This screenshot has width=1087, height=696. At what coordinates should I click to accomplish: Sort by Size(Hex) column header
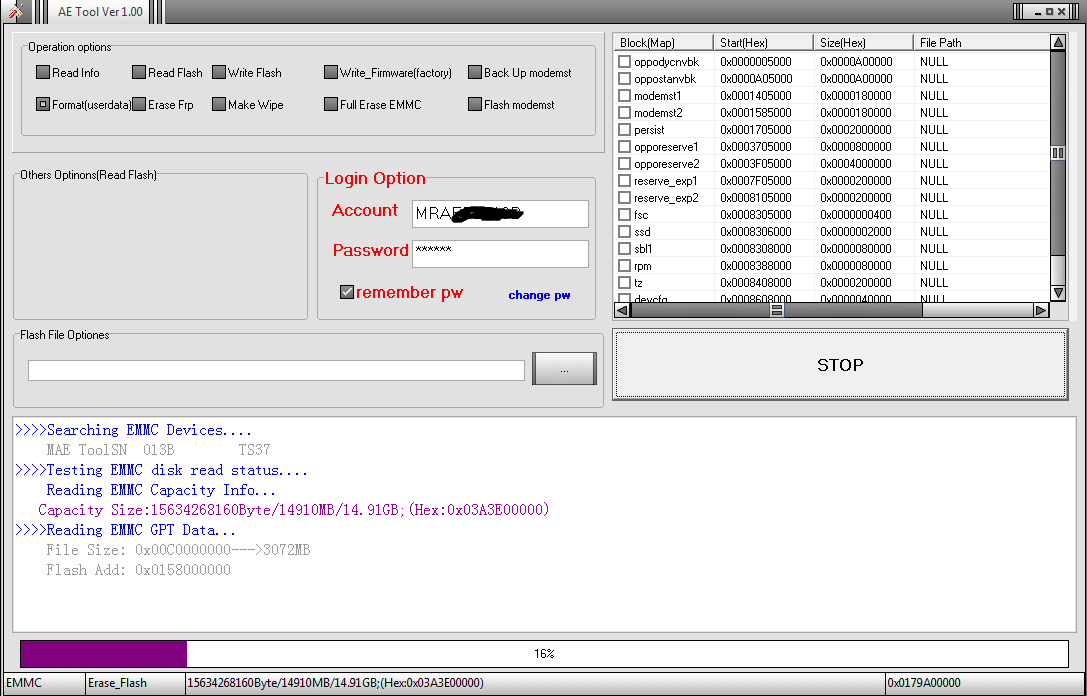point(864,42)
